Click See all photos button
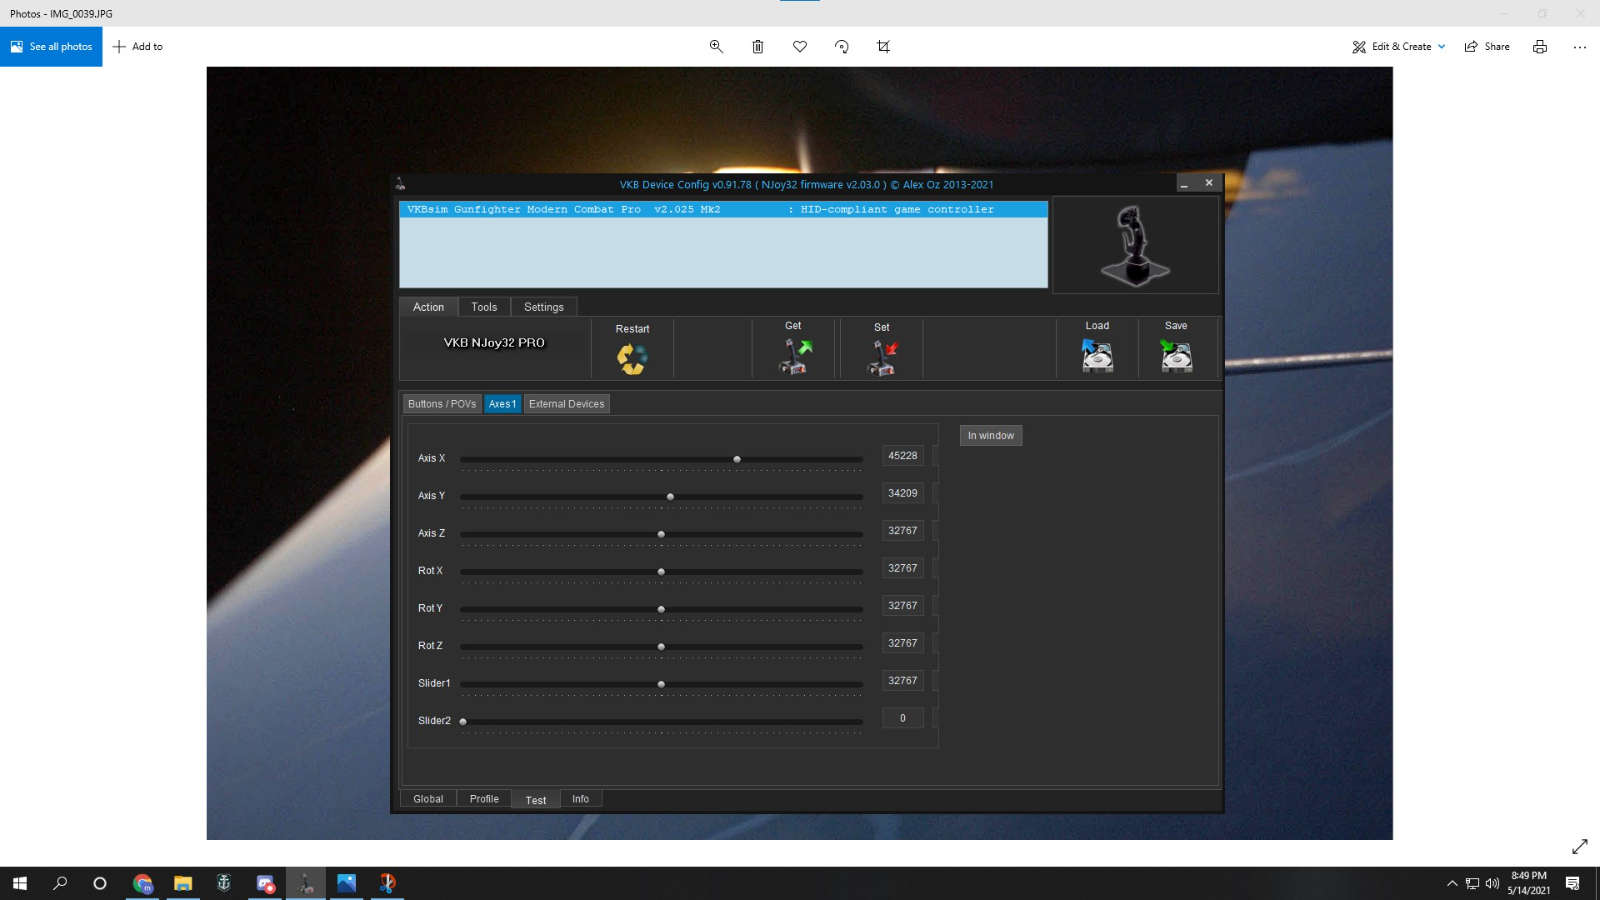Image resolution: width=1600 pixels, height=900 pixels. tap(51, 46)
